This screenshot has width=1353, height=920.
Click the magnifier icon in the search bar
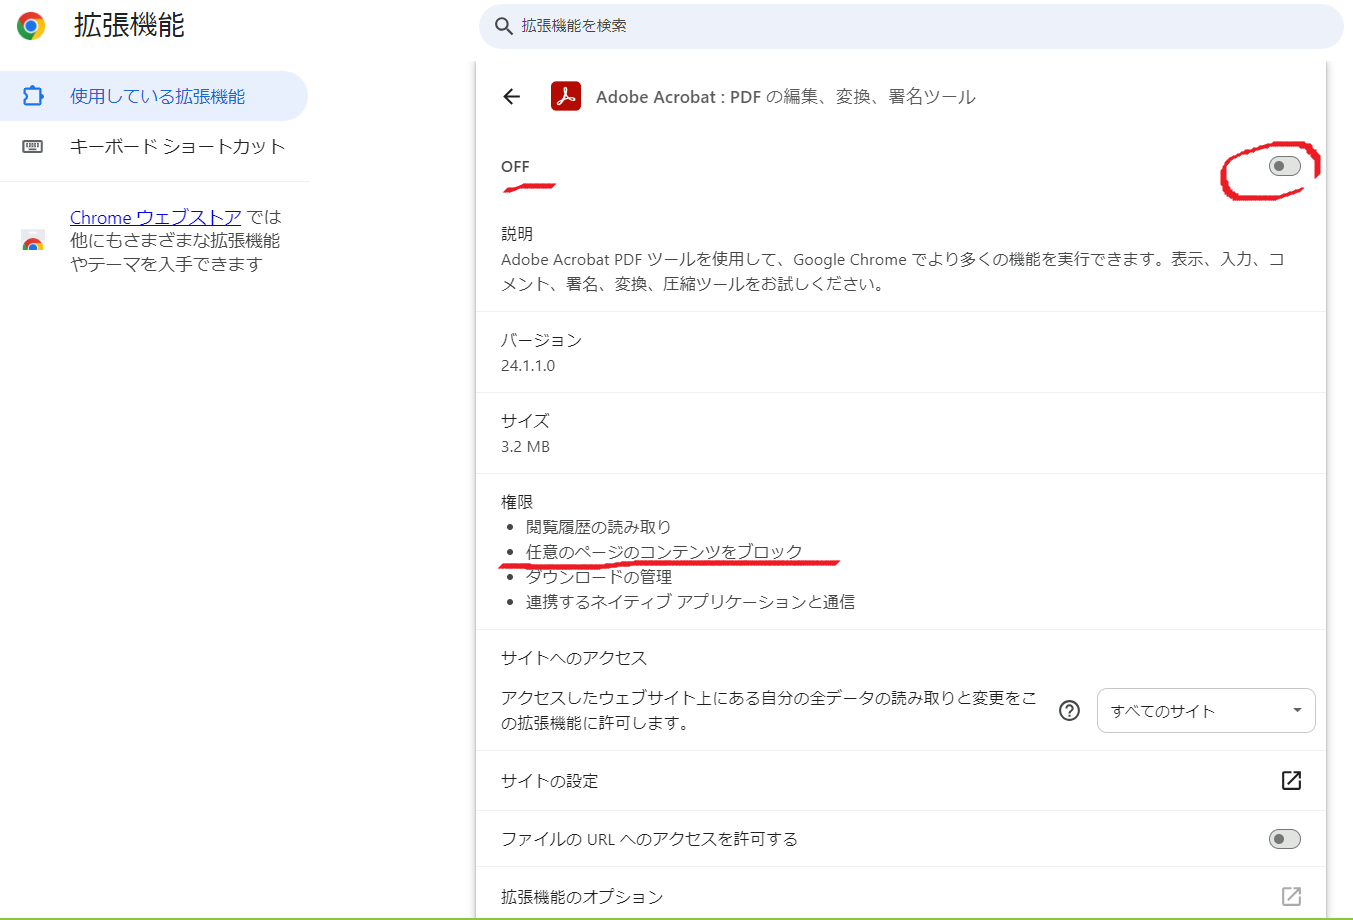pos(504,26)
